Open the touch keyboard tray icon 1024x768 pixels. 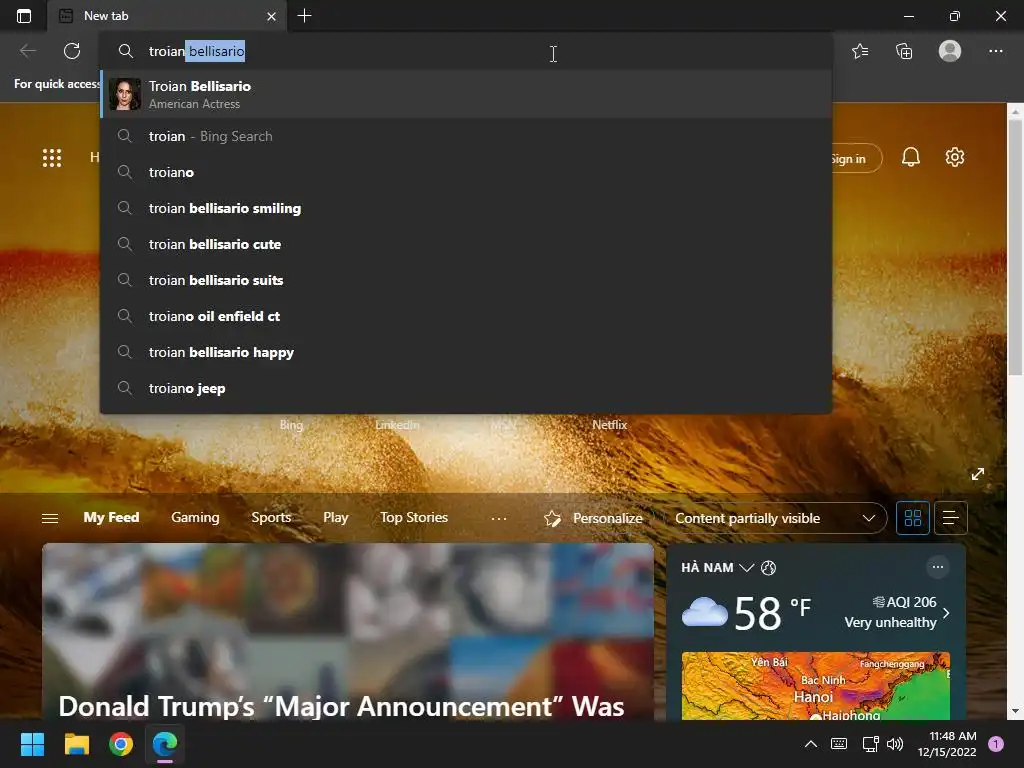[x=839, y=744]
